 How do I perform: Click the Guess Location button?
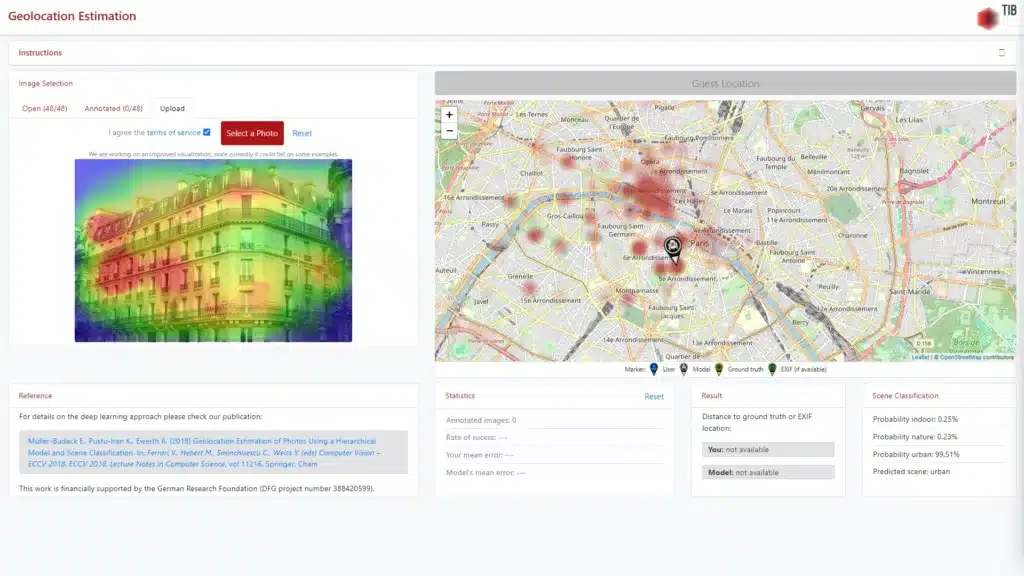coord(726,84)
